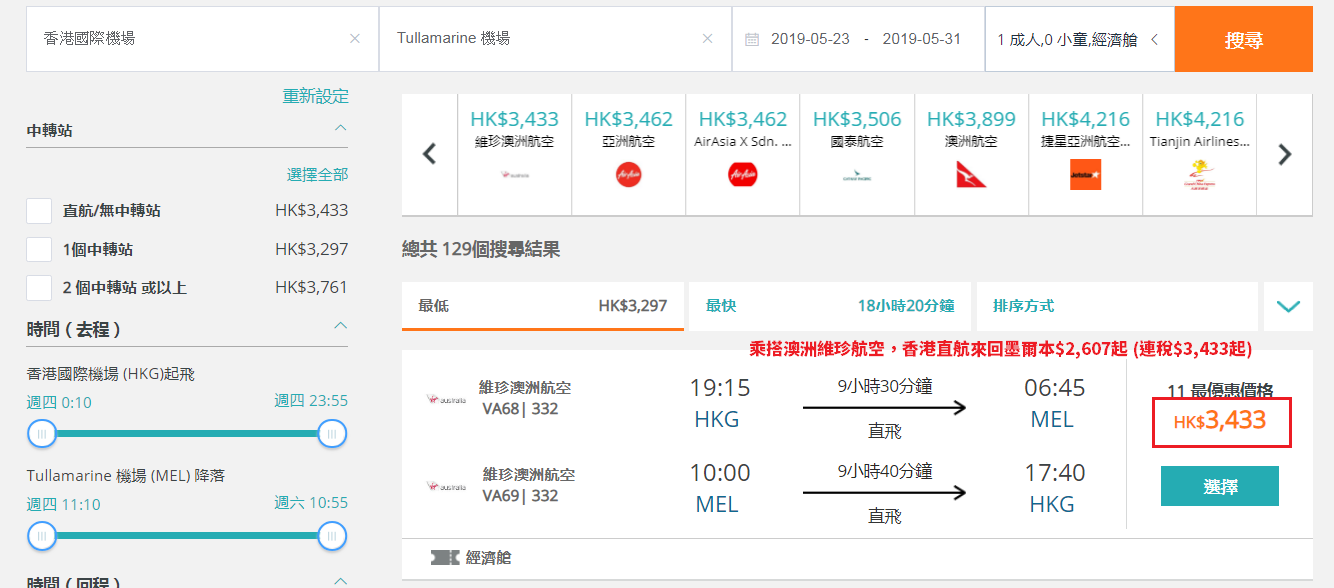Click the next arrow in airline carousel
Screen dimensions: 1334x588
(1285, 154)
